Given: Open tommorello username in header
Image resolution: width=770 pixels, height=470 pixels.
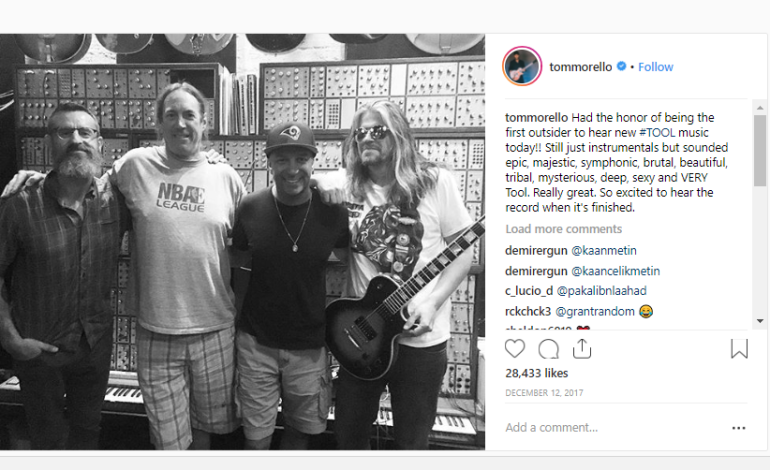Looking at the screenshot, I should [580, 67].
